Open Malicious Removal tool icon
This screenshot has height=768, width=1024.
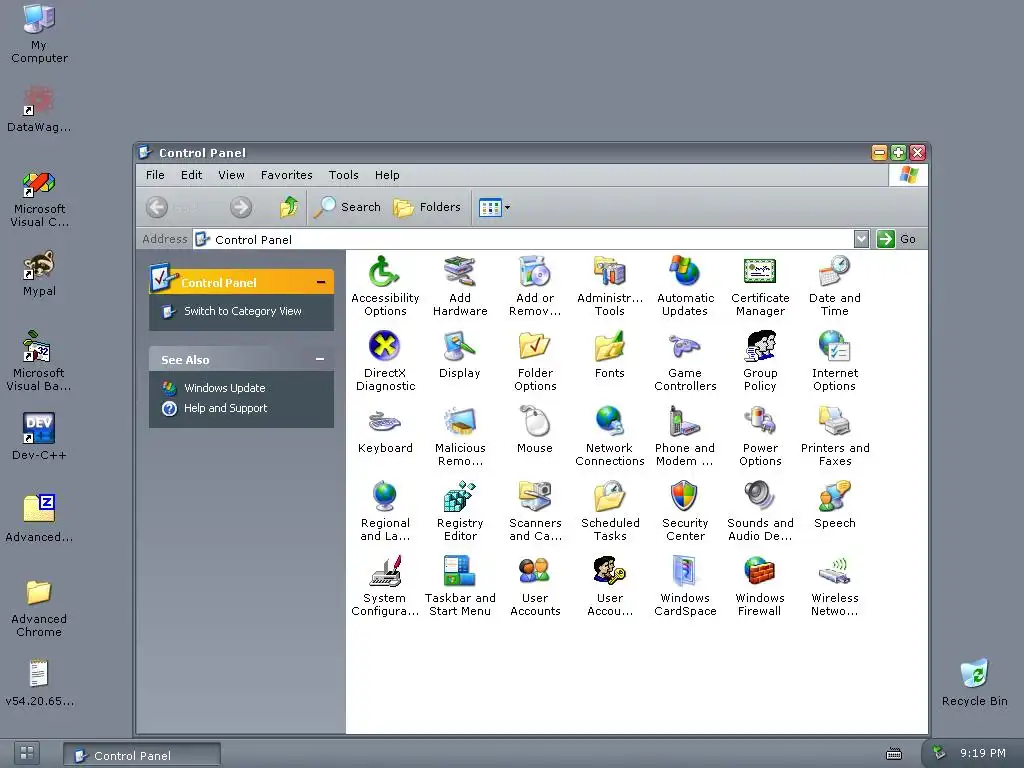460,436
